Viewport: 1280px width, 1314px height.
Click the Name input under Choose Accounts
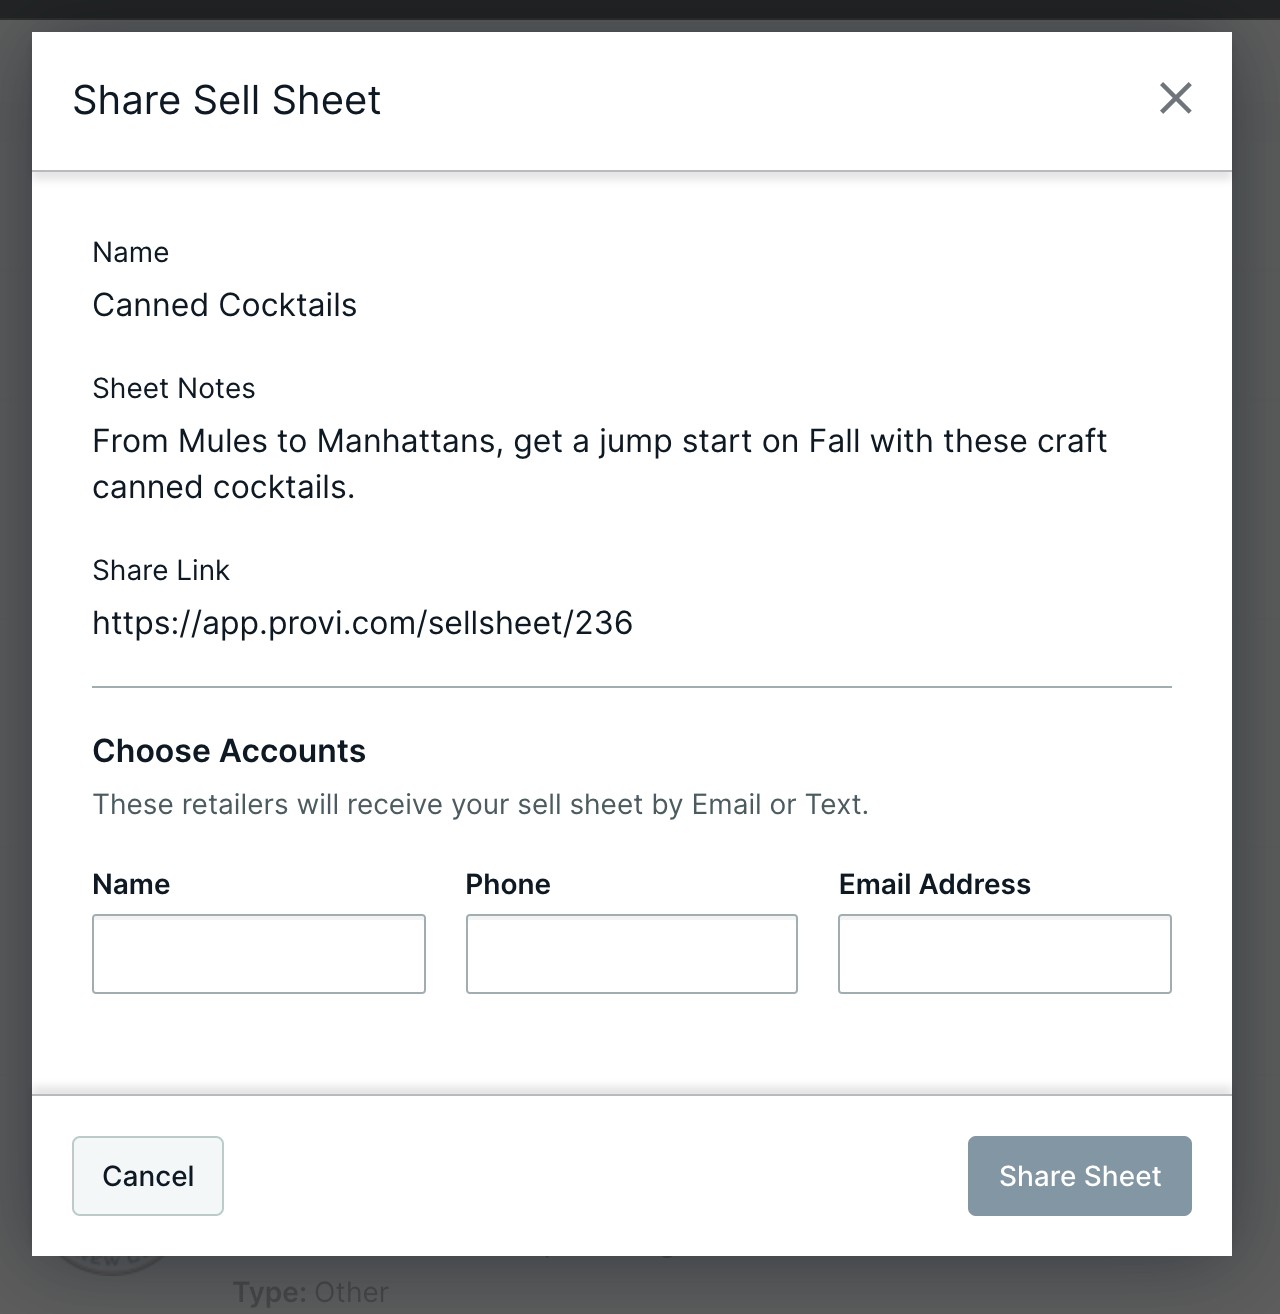click(259, 953)
